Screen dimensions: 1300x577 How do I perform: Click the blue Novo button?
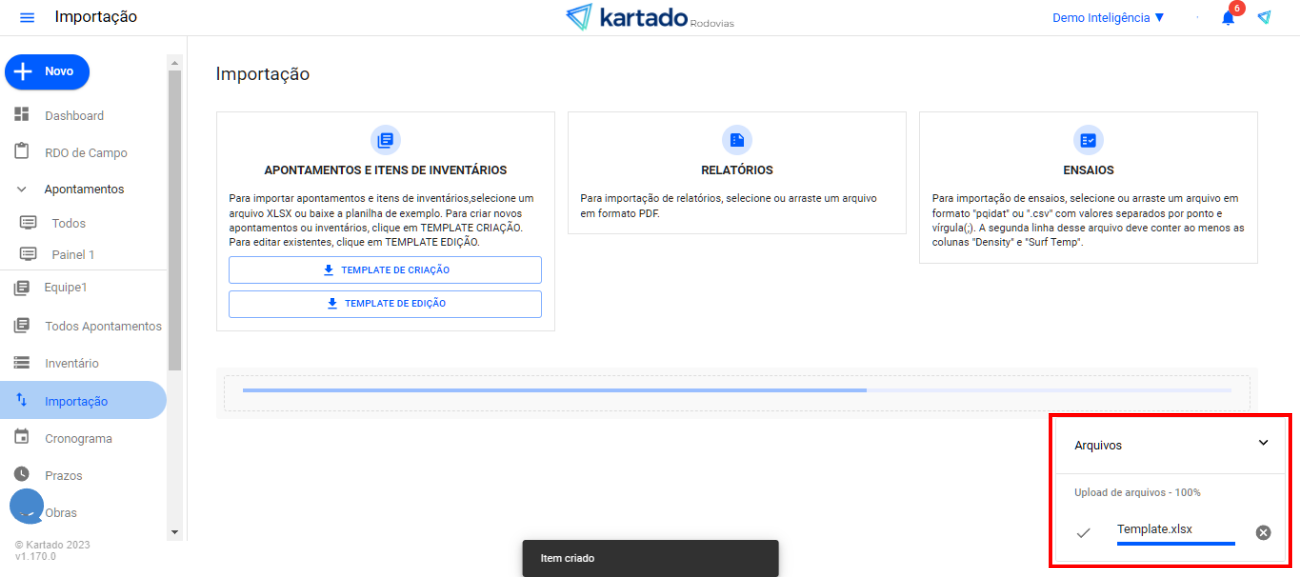47,72
